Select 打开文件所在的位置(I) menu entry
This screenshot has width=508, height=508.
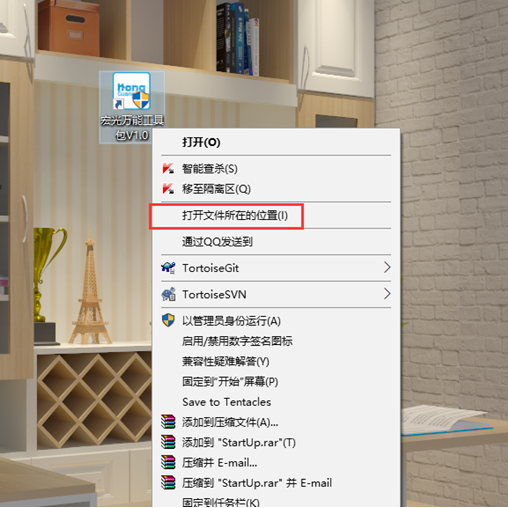click(x=276, y=216)
